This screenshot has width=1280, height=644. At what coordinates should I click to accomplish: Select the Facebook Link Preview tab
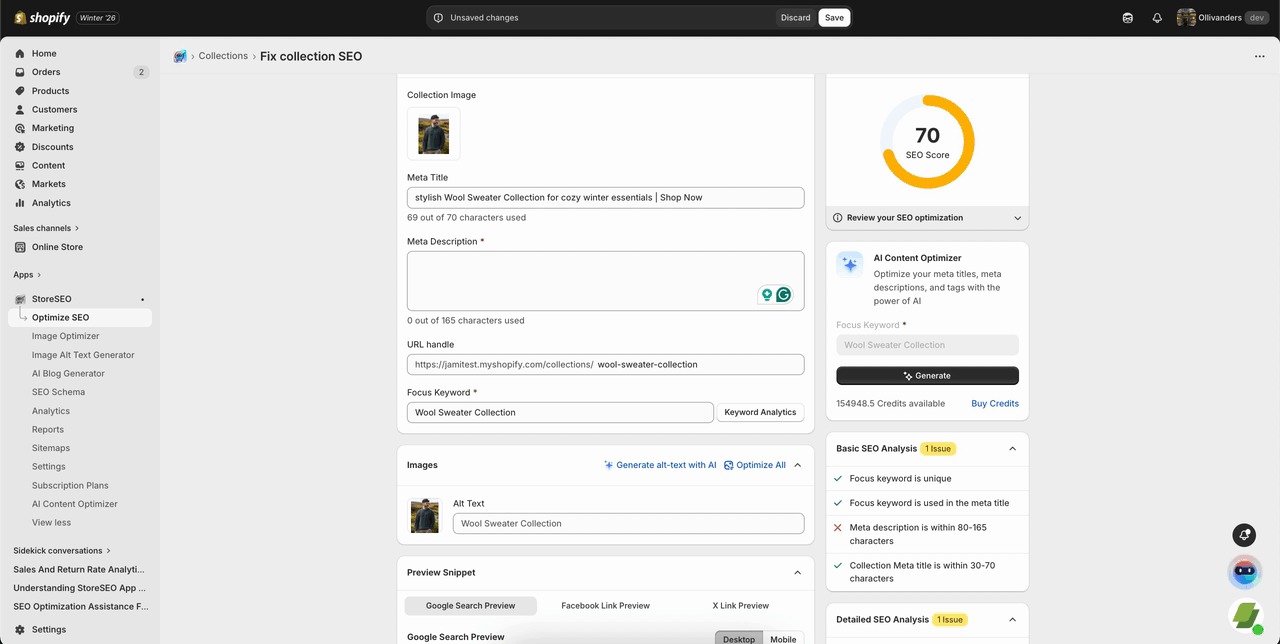[x=605, y=606]
